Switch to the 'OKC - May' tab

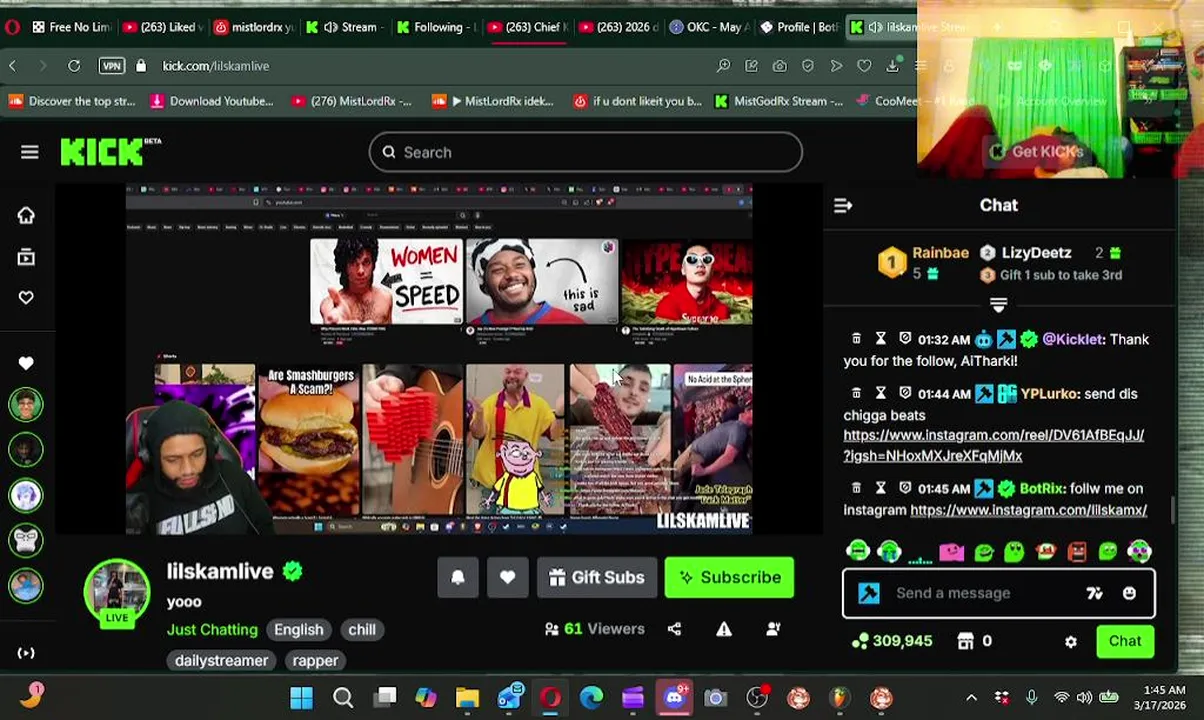[709, 27]
